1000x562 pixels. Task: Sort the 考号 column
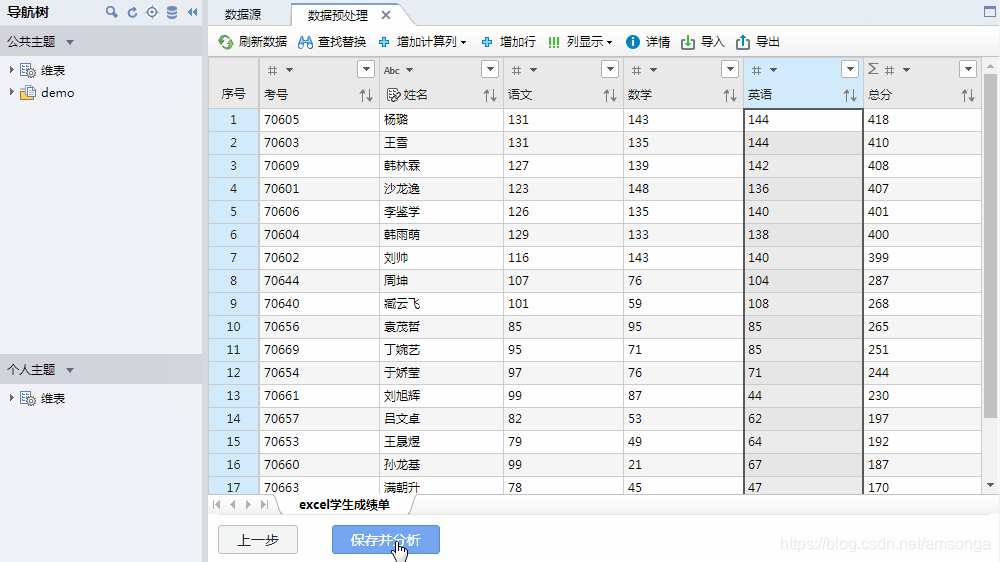pos(365,96)
